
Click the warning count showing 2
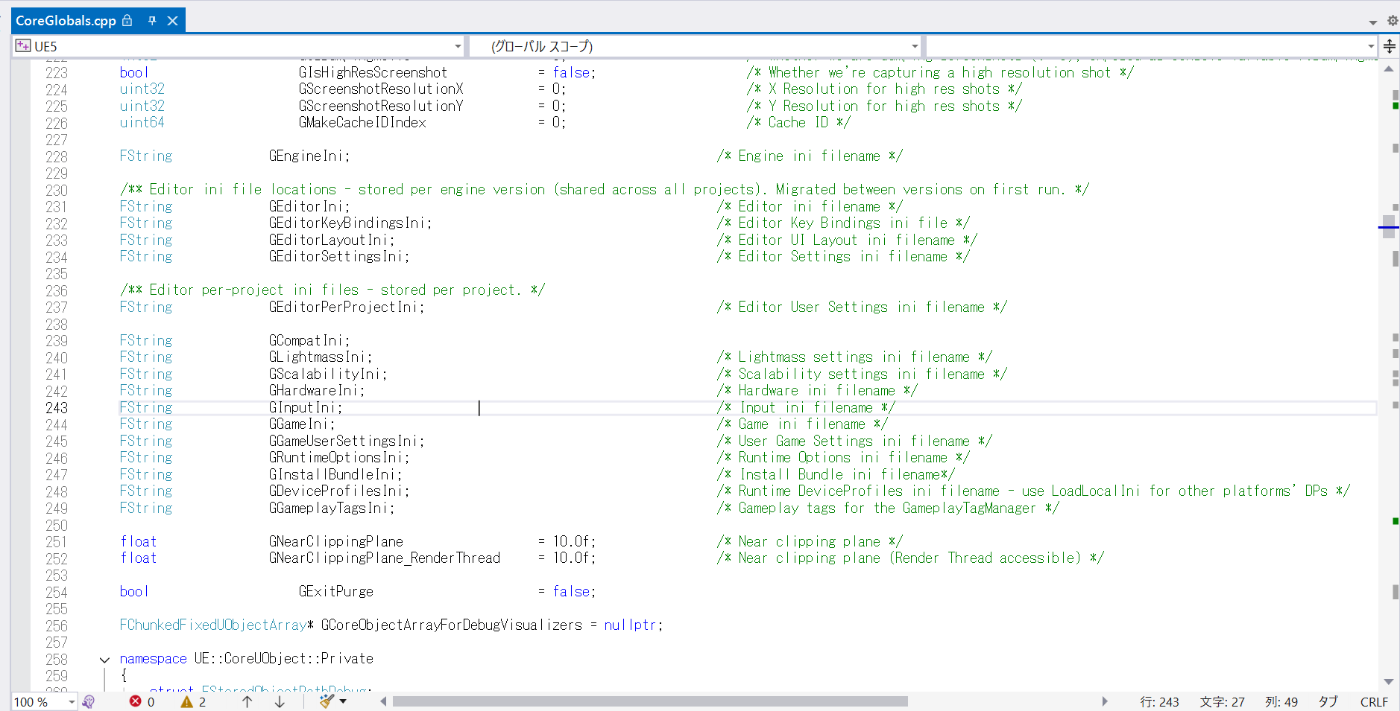click(x=193, y=702)
